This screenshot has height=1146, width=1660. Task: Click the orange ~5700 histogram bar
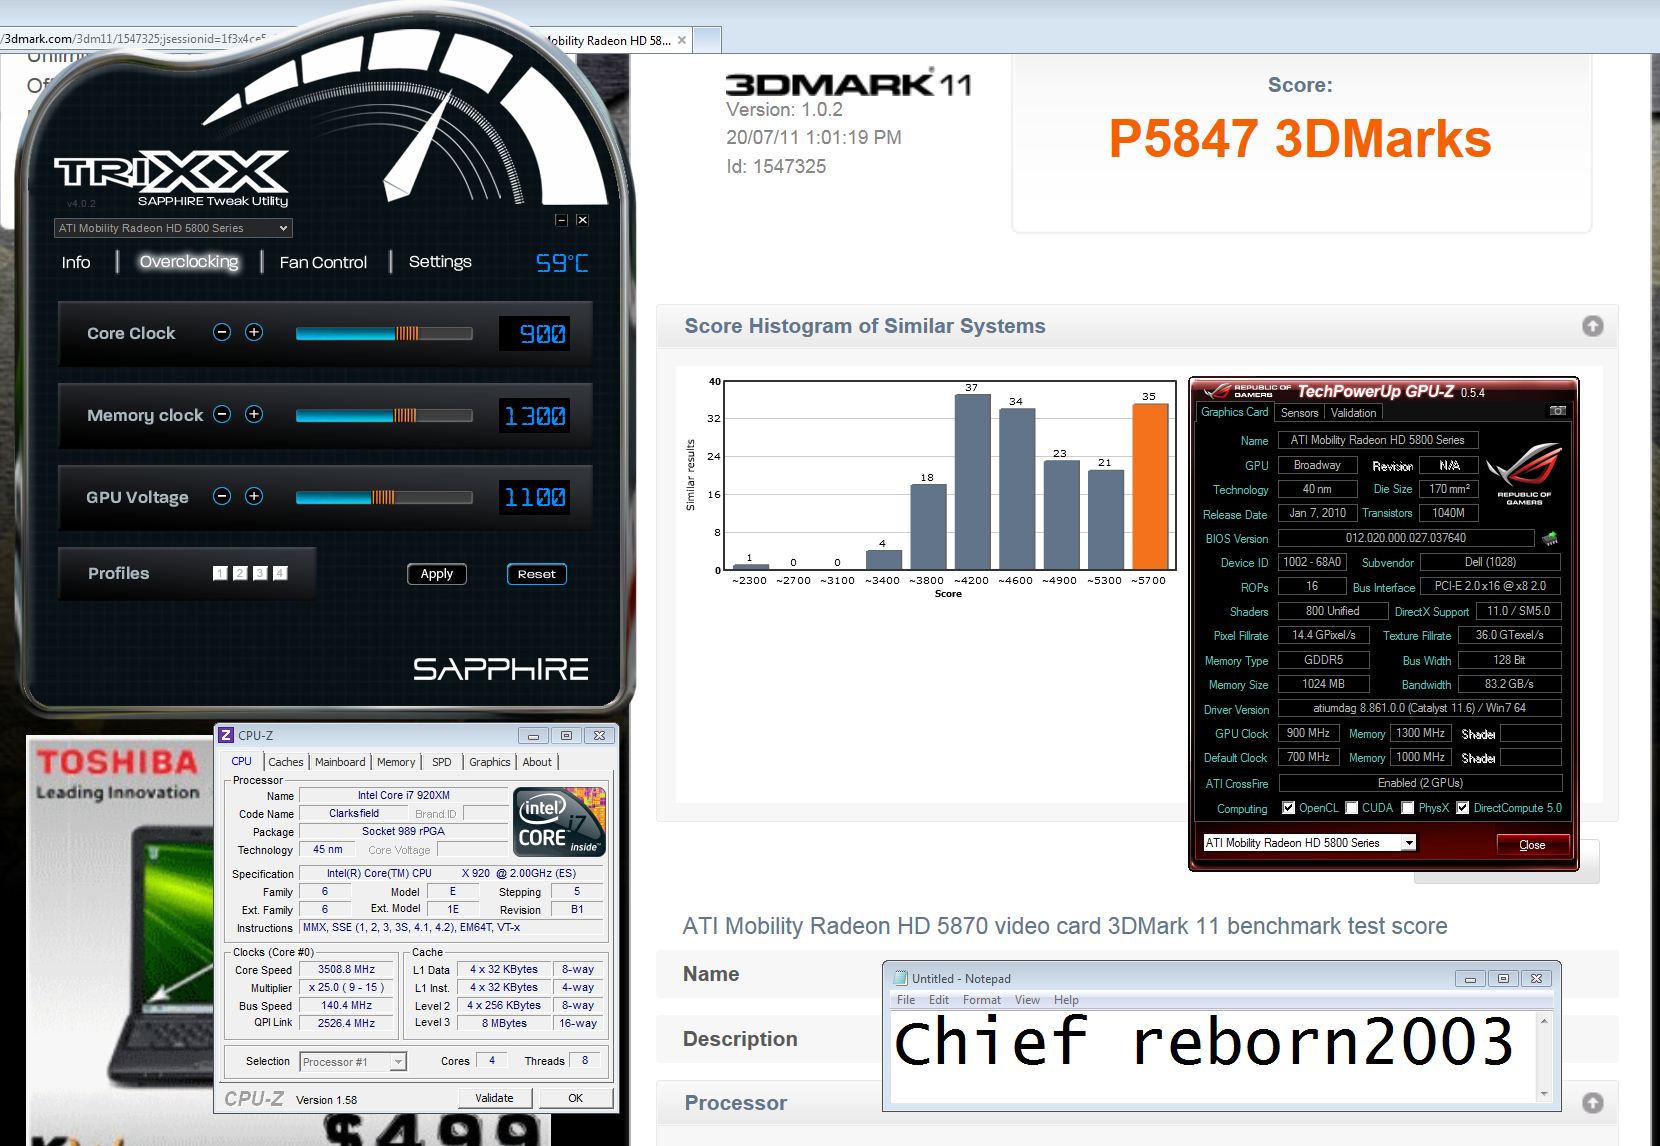click(1149, 487)
